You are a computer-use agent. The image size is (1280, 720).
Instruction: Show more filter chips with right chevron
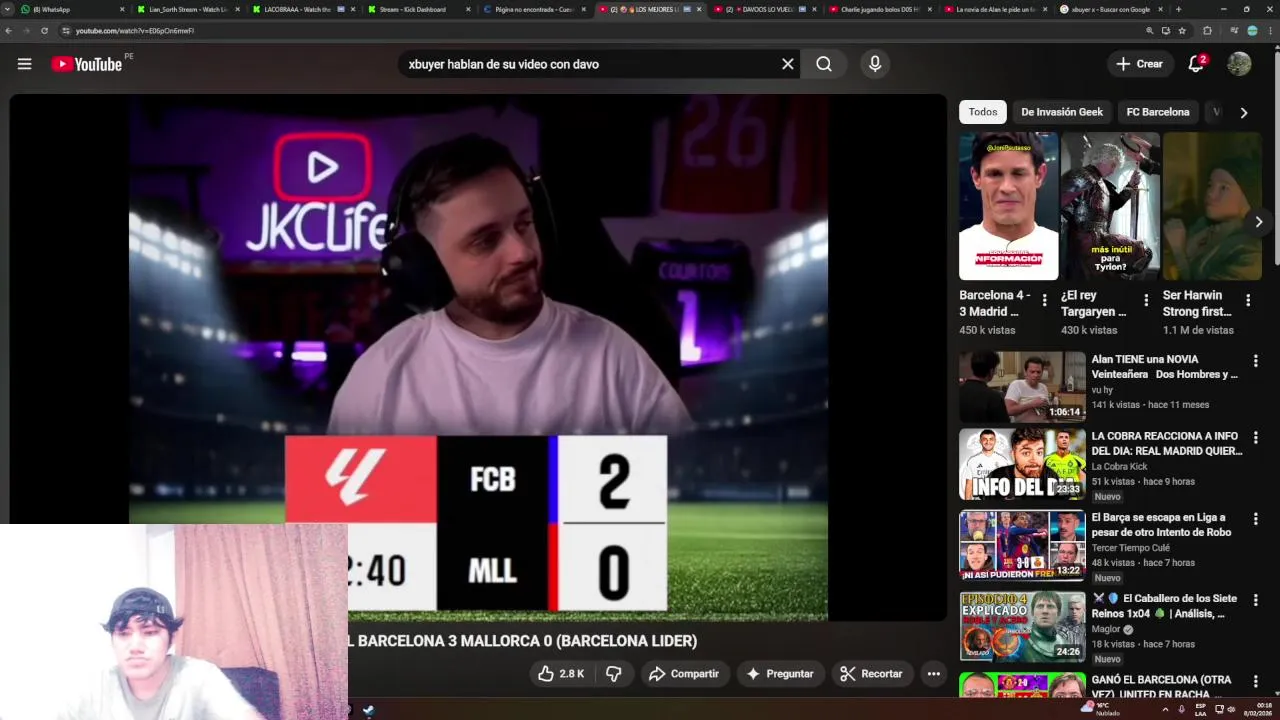pos(1243,112)
